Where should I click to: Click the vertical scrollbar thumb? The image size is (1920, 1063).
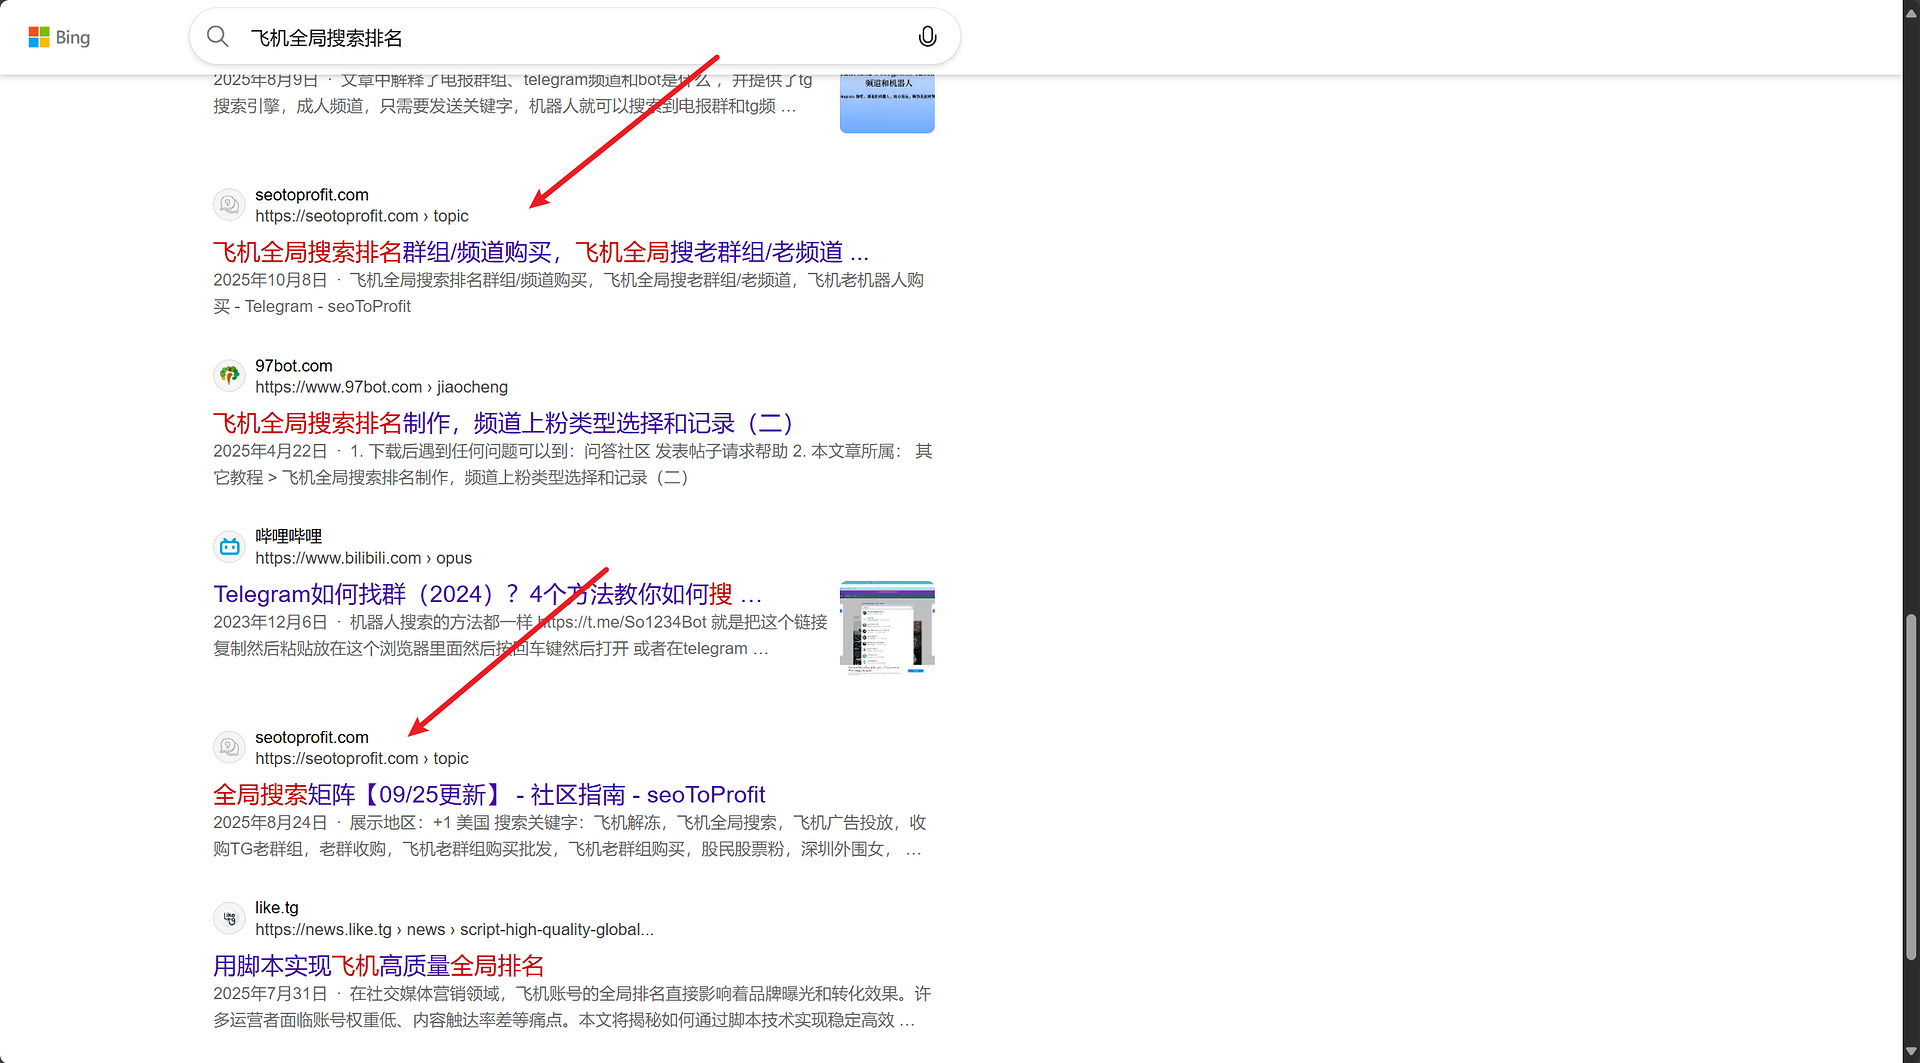coord(1911,790)
